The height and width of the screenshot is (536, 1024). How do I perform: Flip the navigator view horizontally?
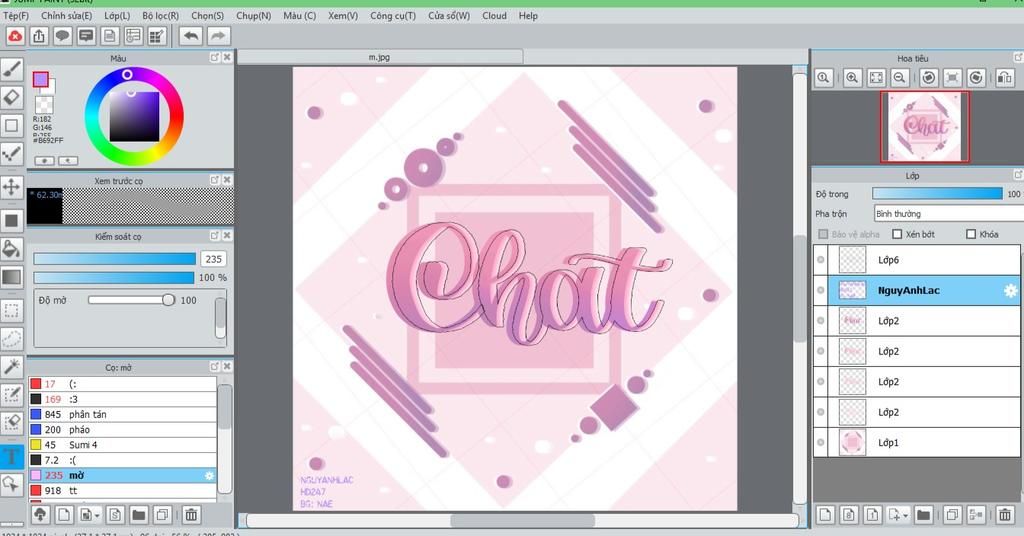[x=1004, y=78]
